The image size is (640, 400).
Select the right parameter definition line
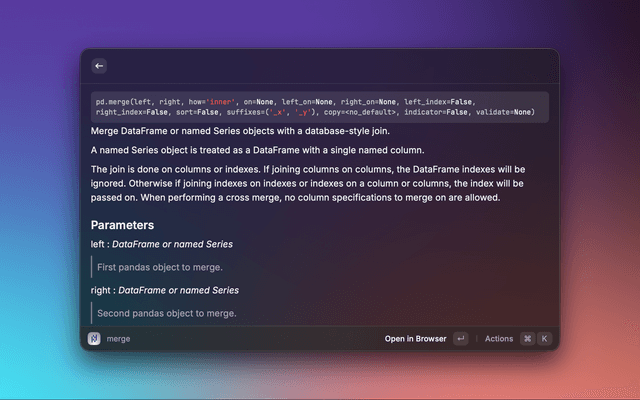[164, 290]
